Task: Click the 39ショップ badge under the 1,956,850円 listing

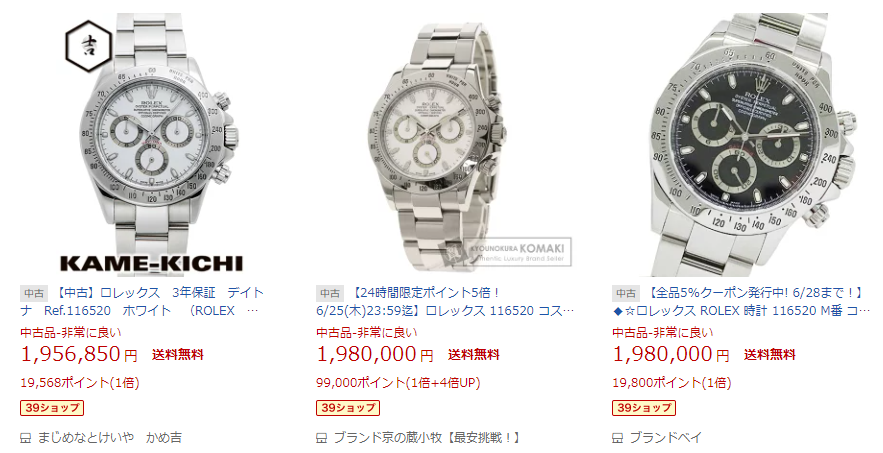Action: click(52, 408)
